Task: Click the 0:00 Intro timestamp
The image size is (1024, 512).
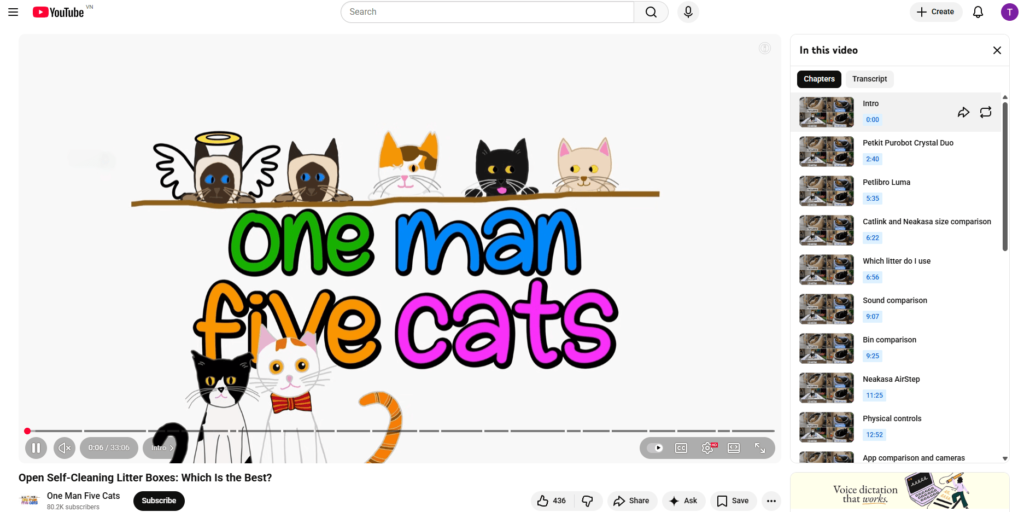Action: click(x=872, y=120)
